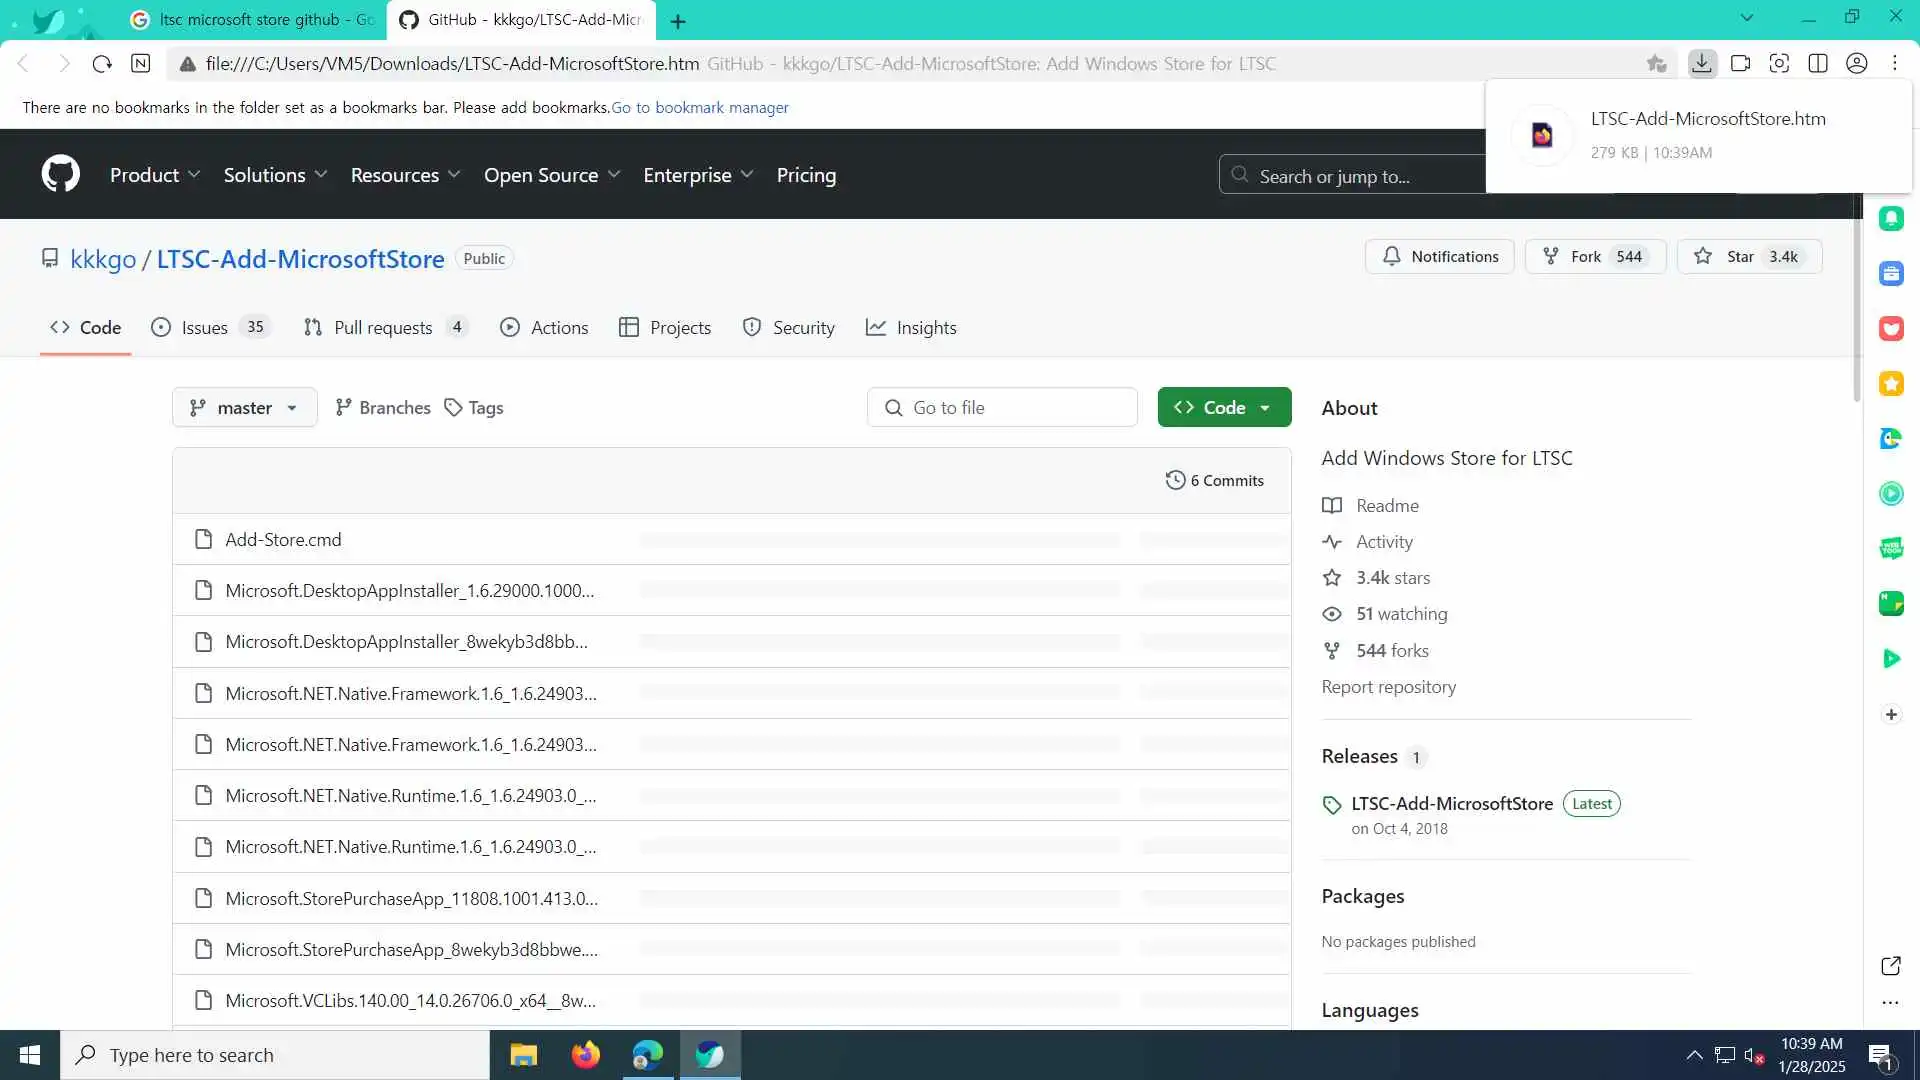Open browser downloads icon in toolbar
The image size is (1920, 1080).
1701,63
